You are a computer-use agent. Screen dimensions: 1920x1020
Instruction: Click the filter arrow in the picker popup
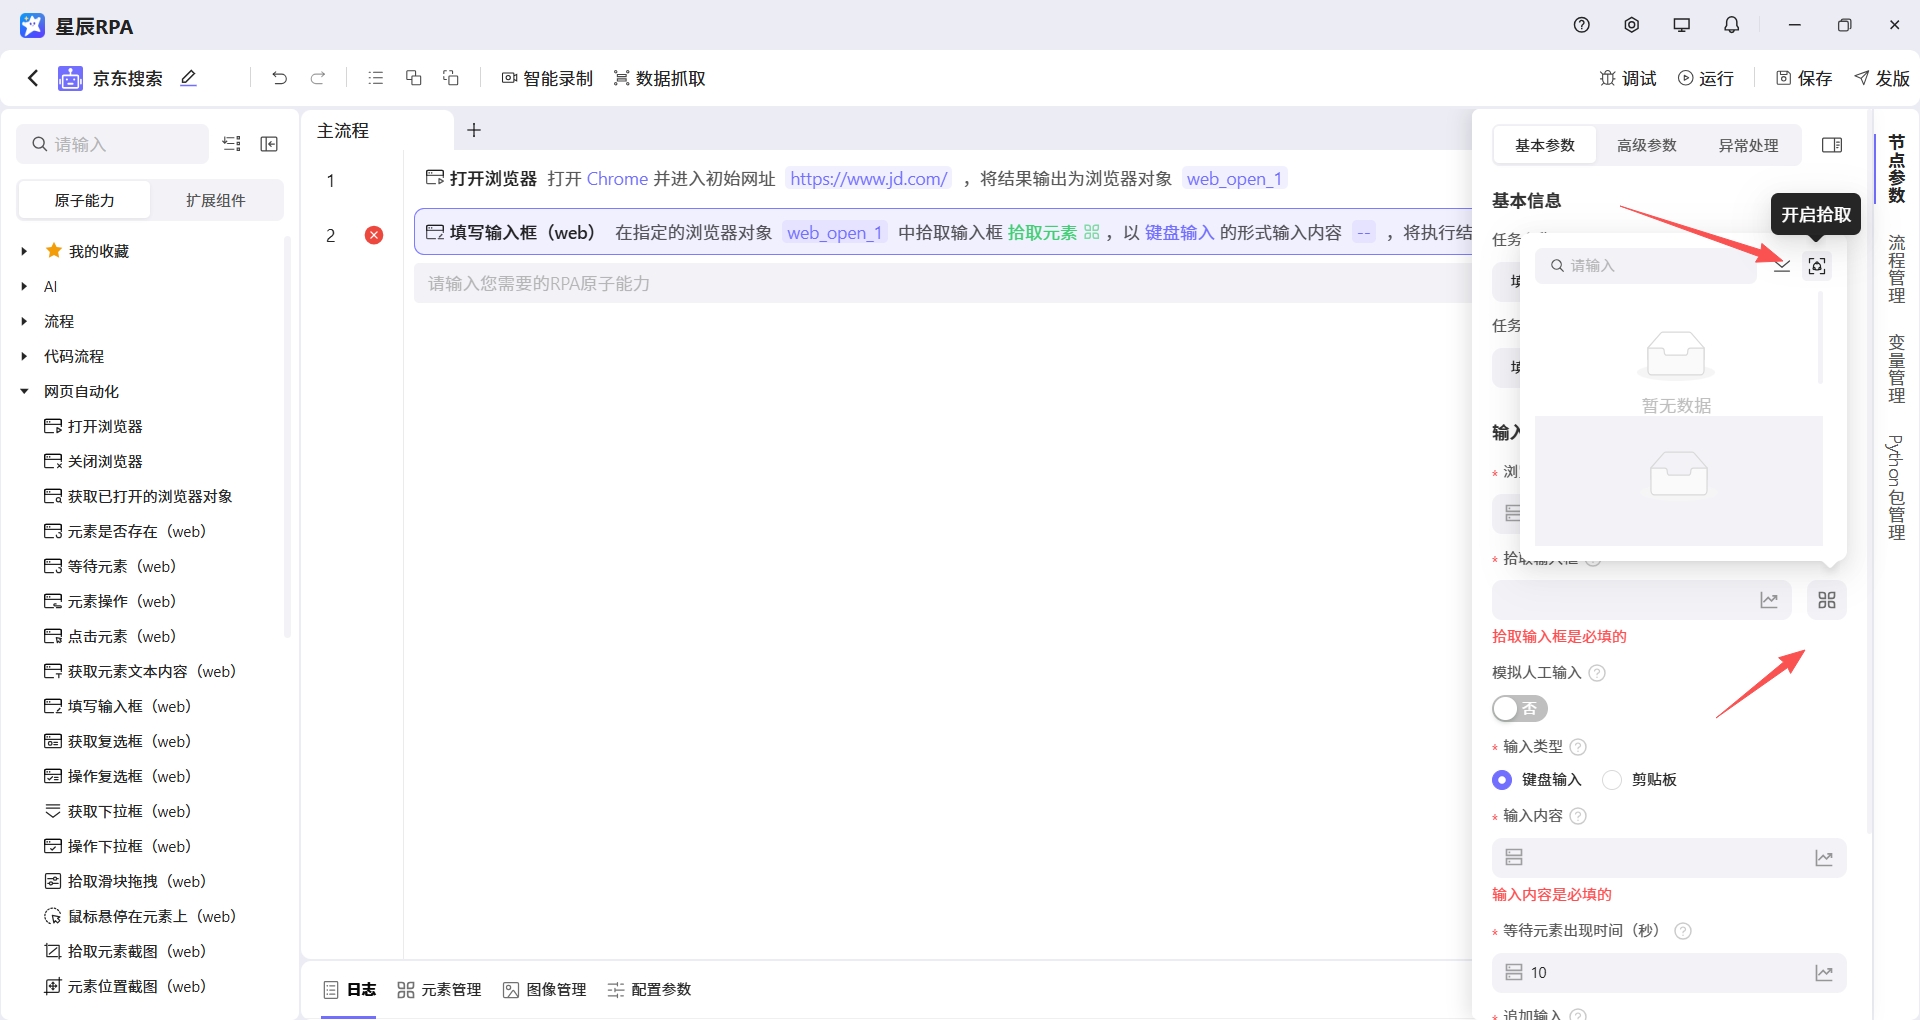click(x=1784, y=265)
